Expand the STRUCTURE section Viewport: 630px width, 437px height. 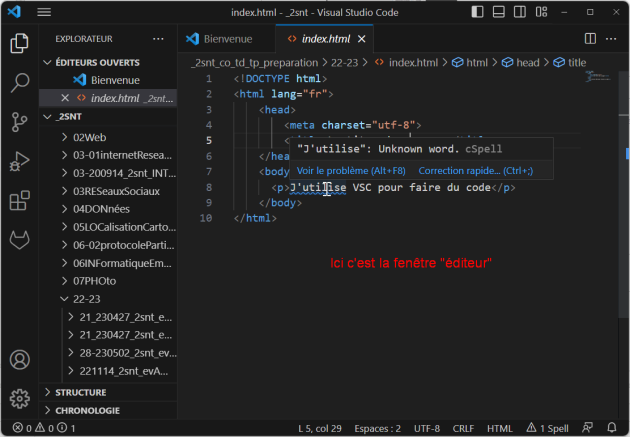pyautogui.click(x=80, y=392)
